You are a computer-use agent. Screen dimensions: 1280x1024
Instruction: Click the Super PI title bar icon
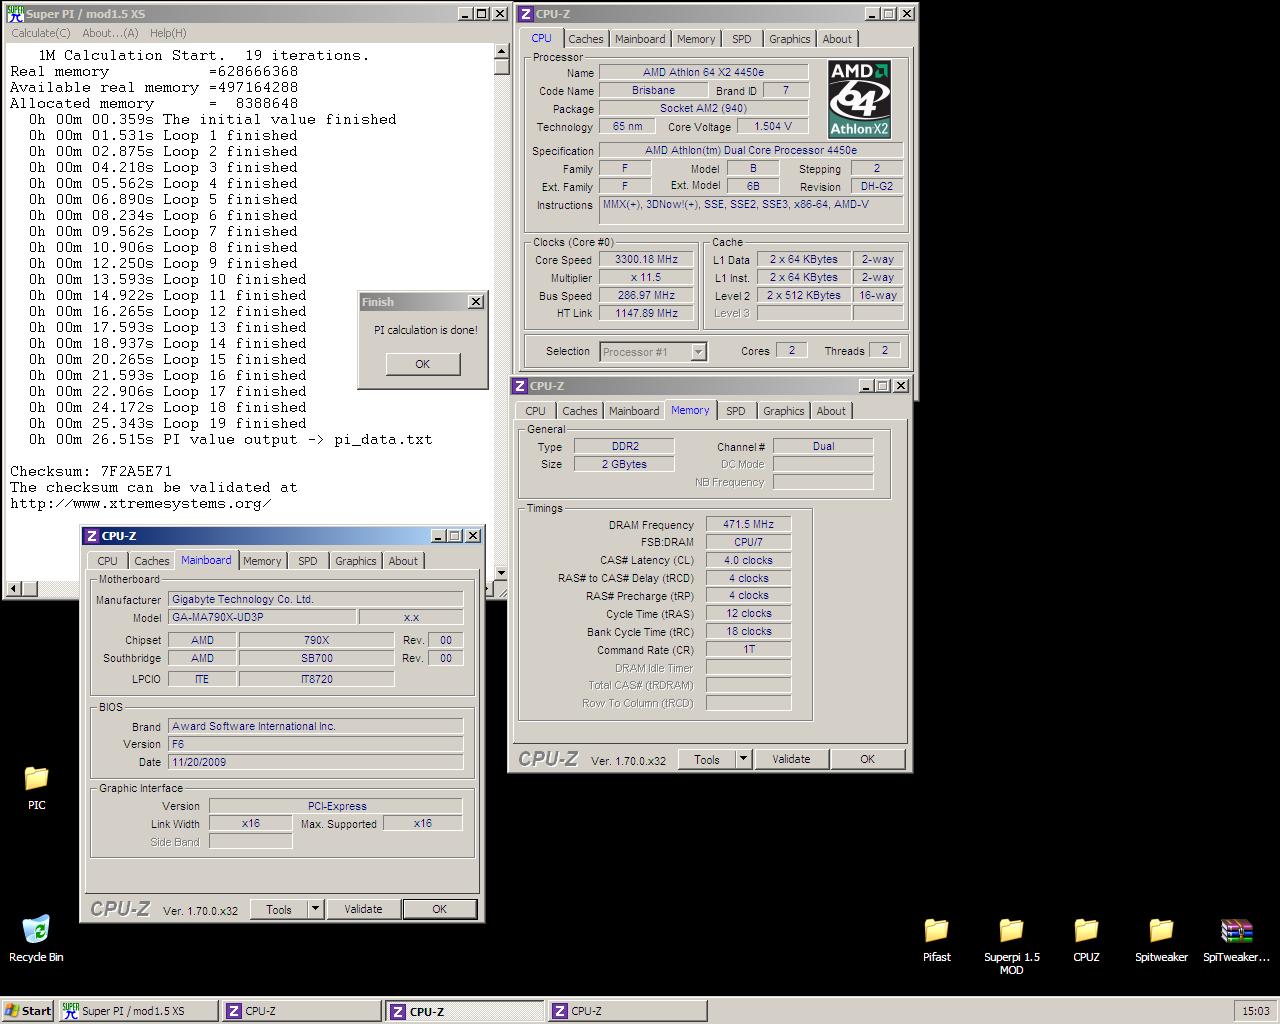point(15,14)
